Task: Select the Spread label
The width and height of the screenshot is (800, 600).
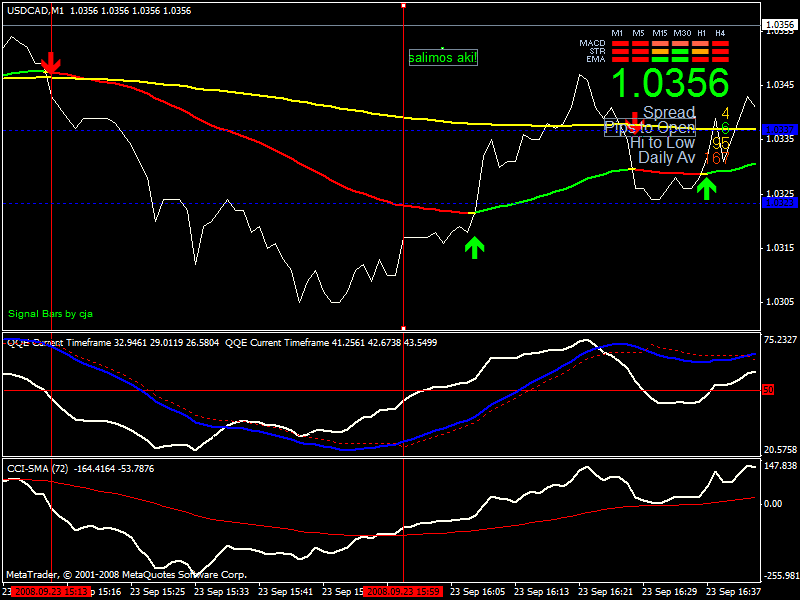Action: point(669,113)
